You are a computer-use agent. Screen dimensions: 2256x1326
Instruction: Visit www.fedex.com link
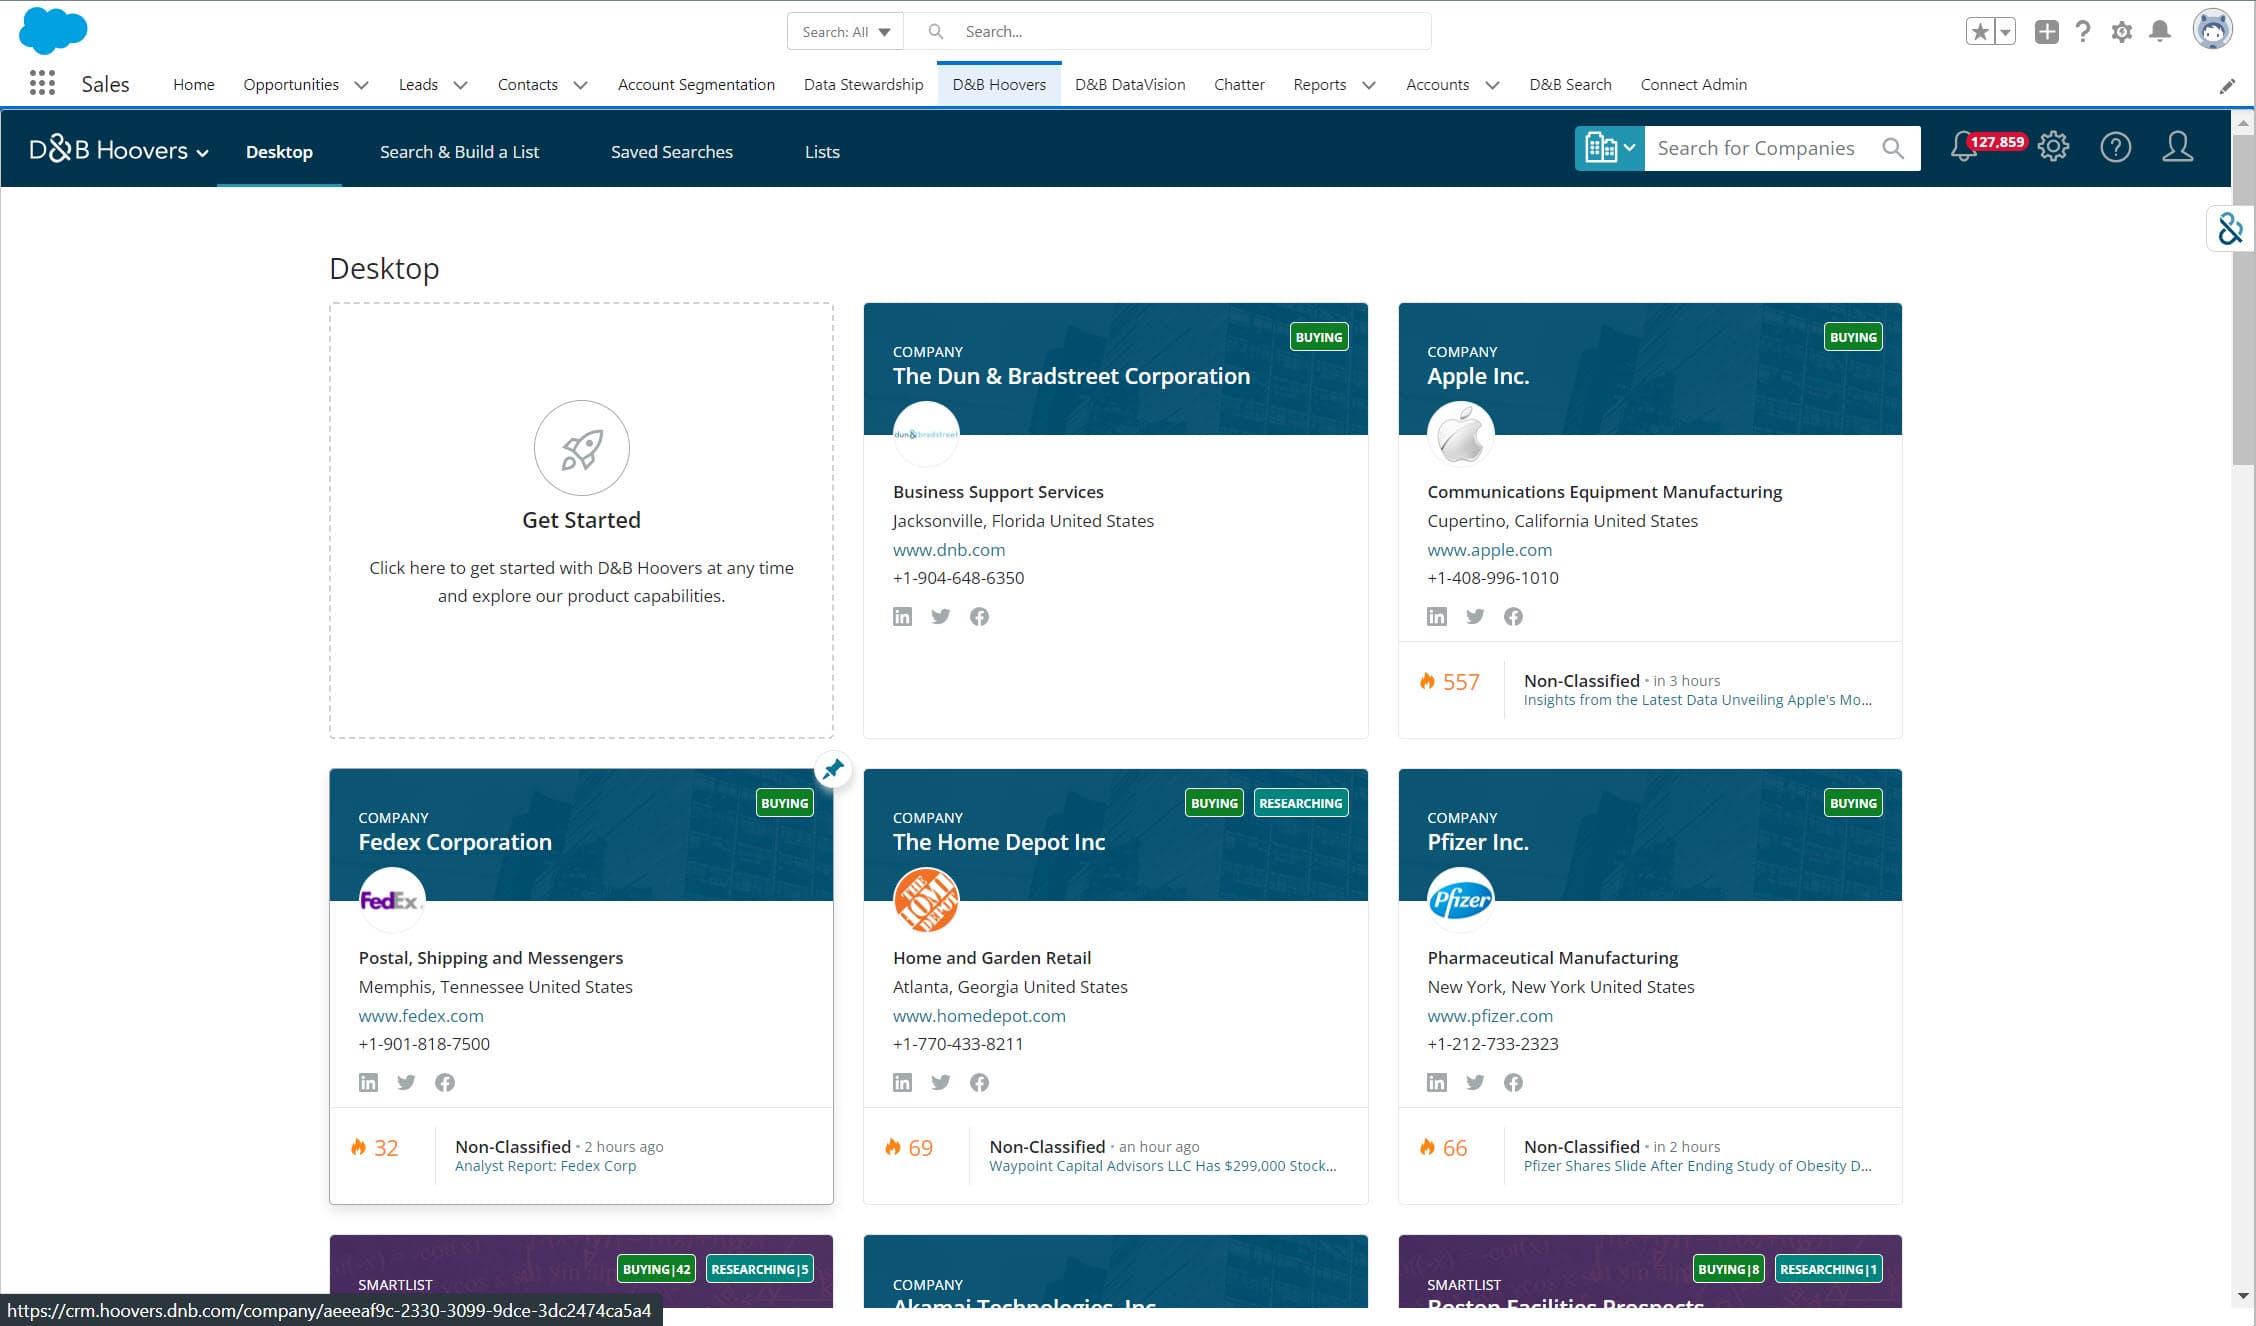(x=421, y=1015)
